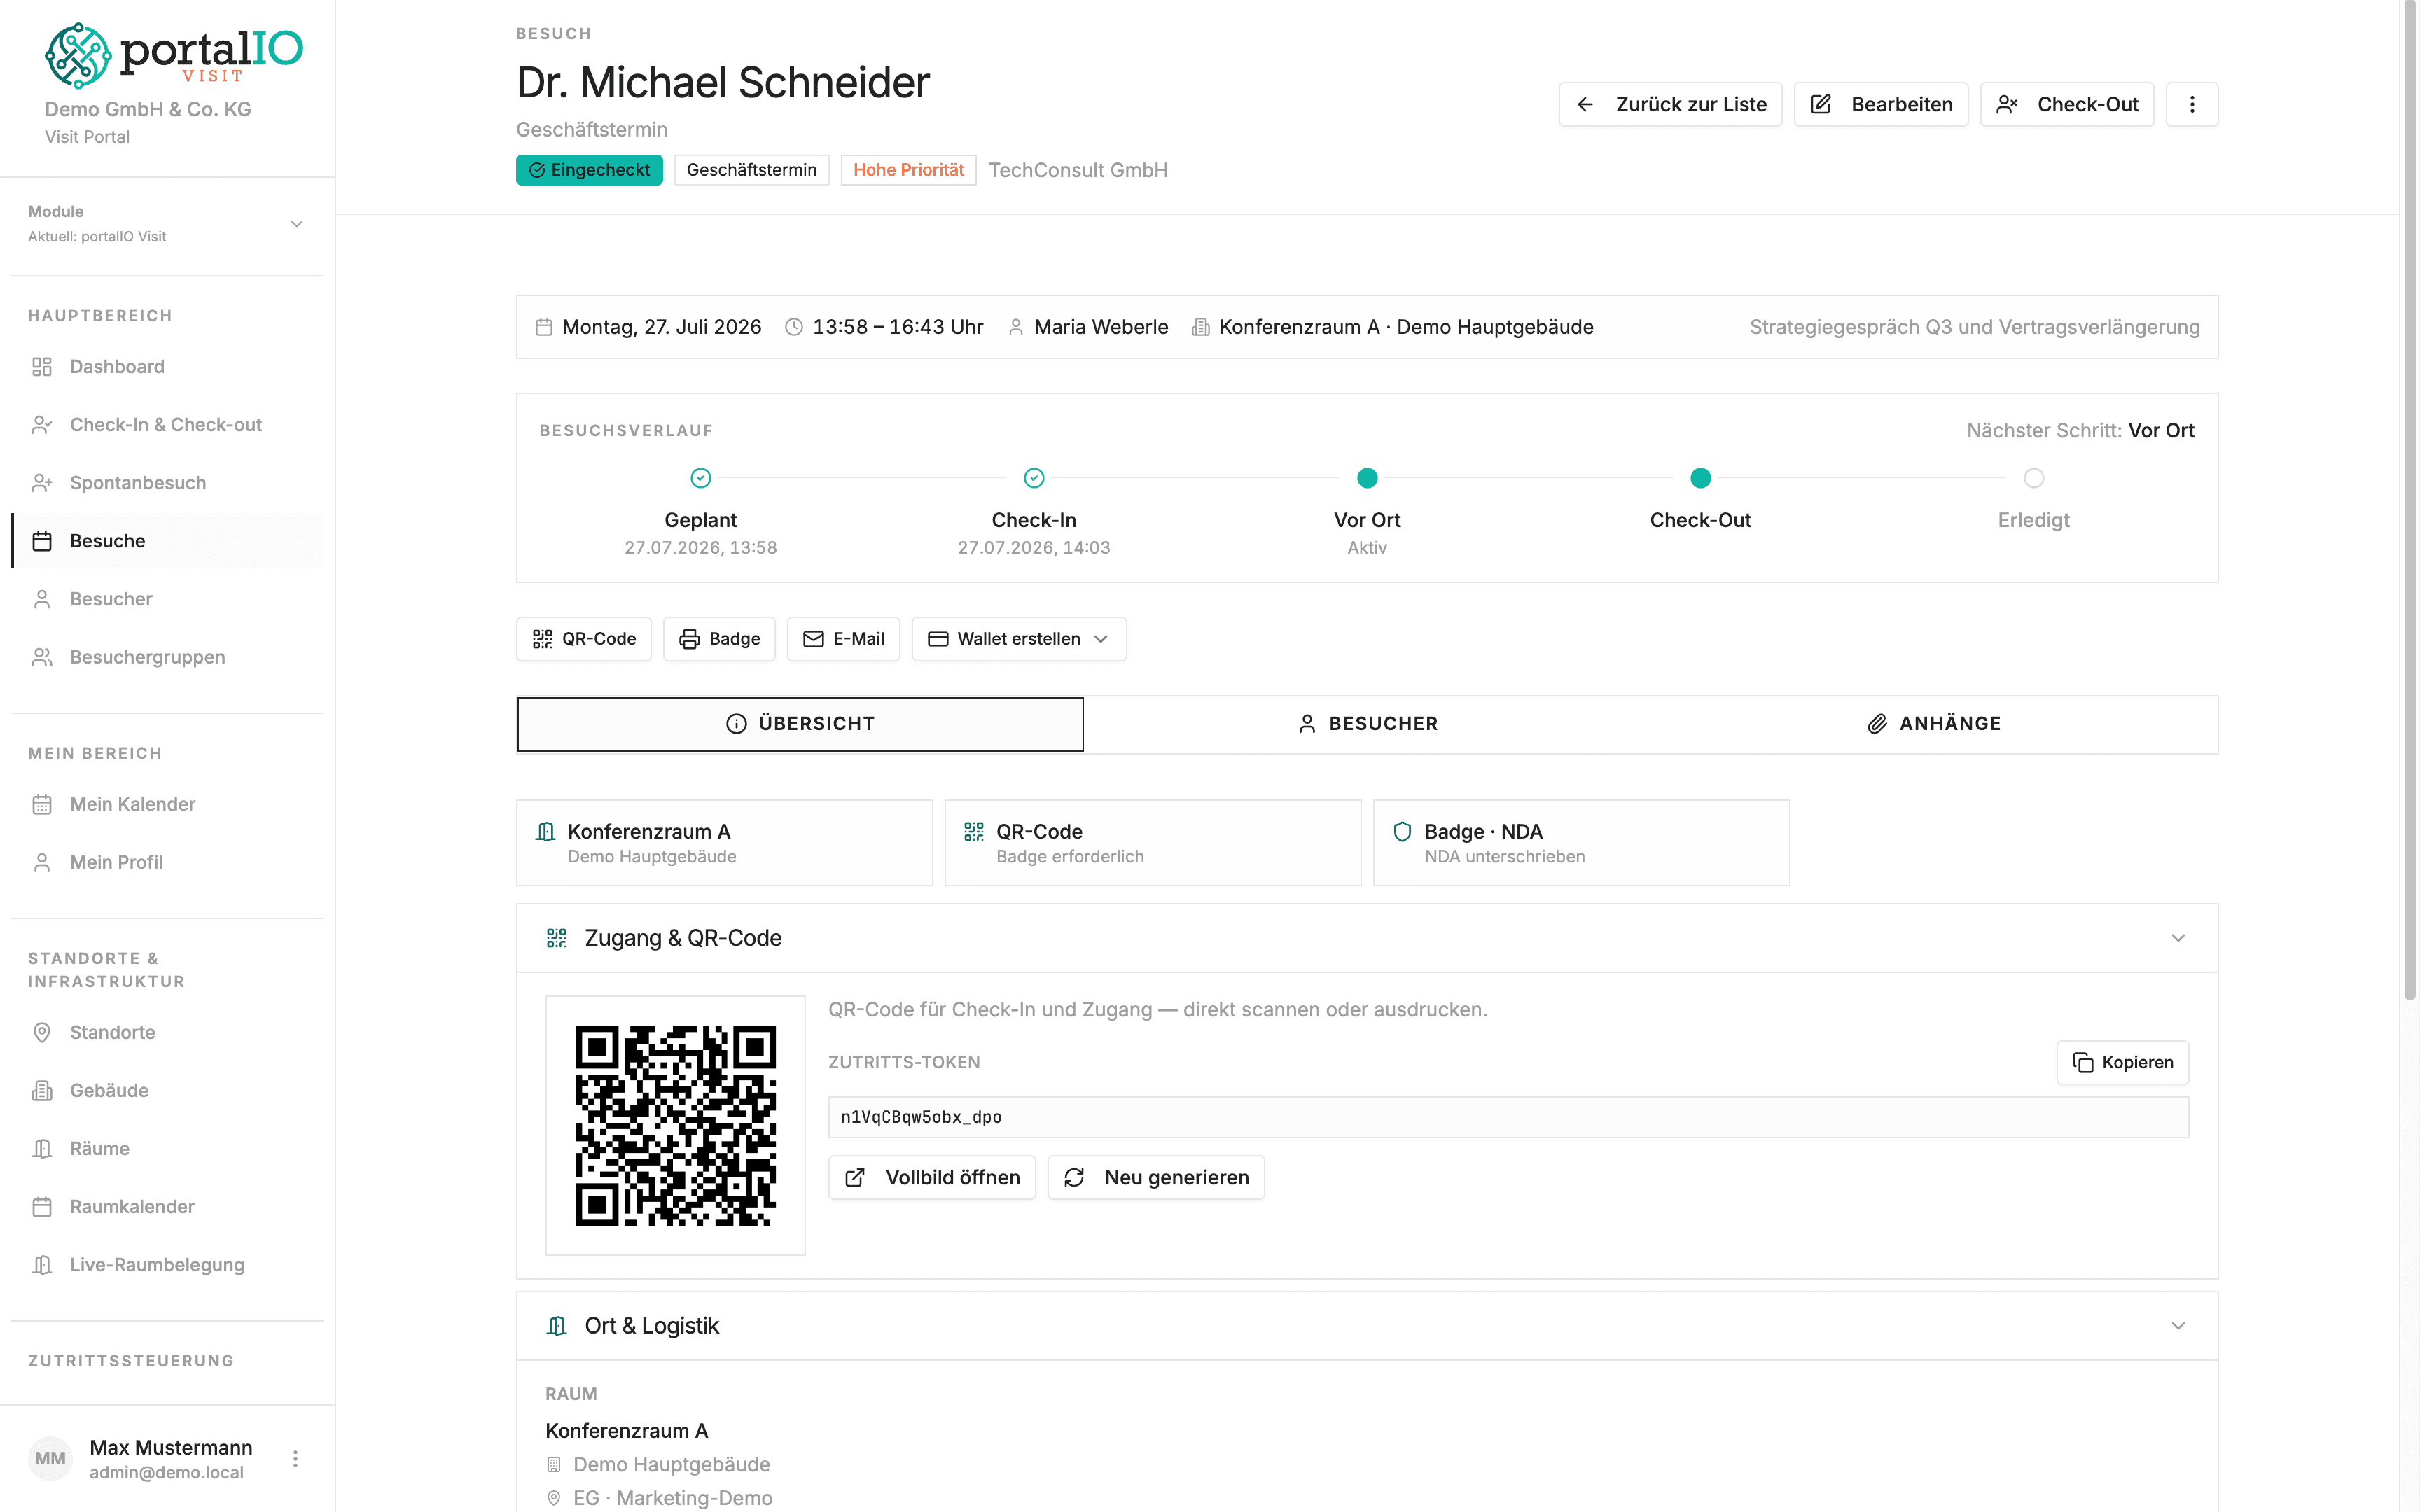Viewport: 2420px width, 1512px height.
Task: Click the date Montag, 27. Juli 2026
Action: (662, 327)
